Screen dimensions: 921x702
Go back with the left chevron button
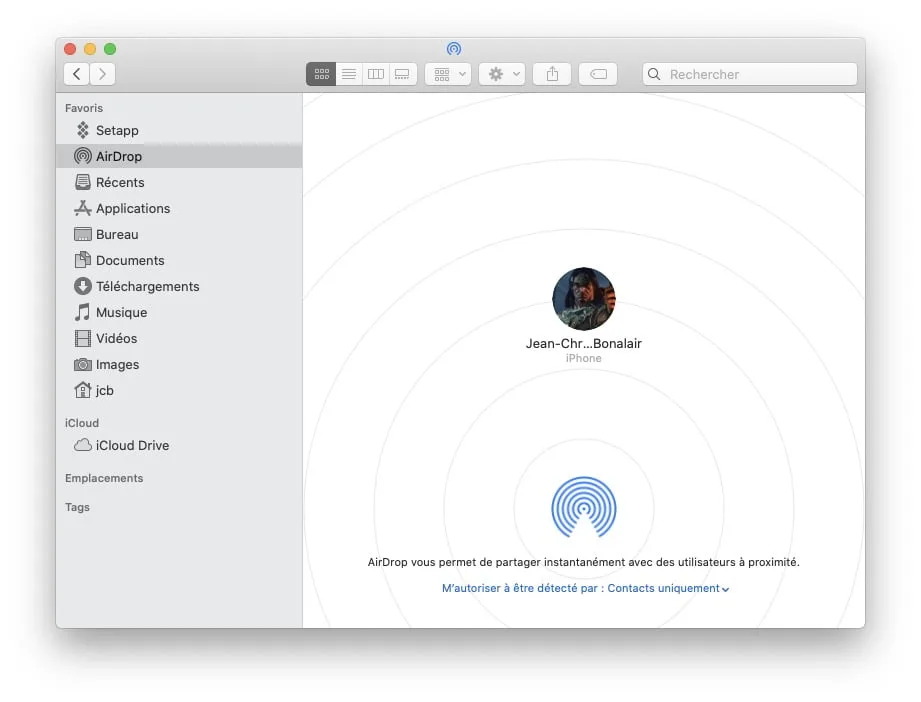click(x=77, y=74)
